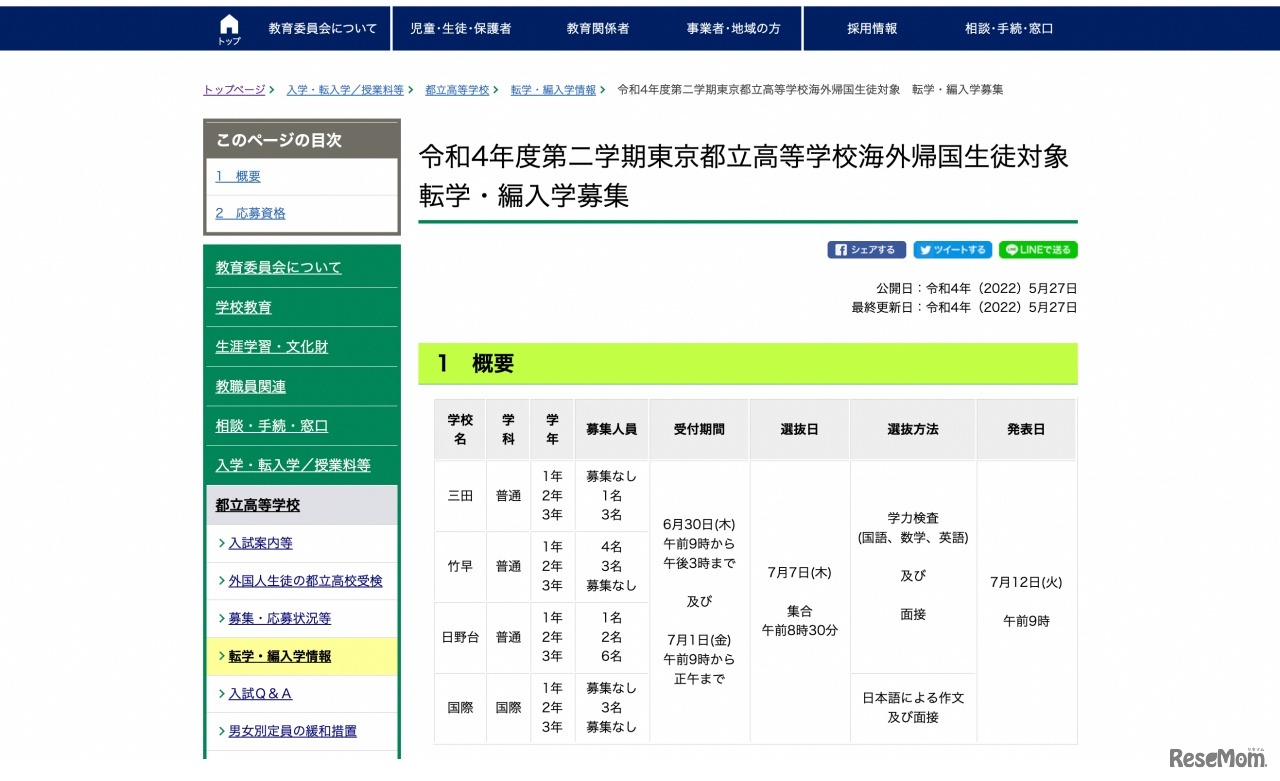Tweet the page using the ツイートする icon
This screenshot has width=1280, height=781.
952,249
